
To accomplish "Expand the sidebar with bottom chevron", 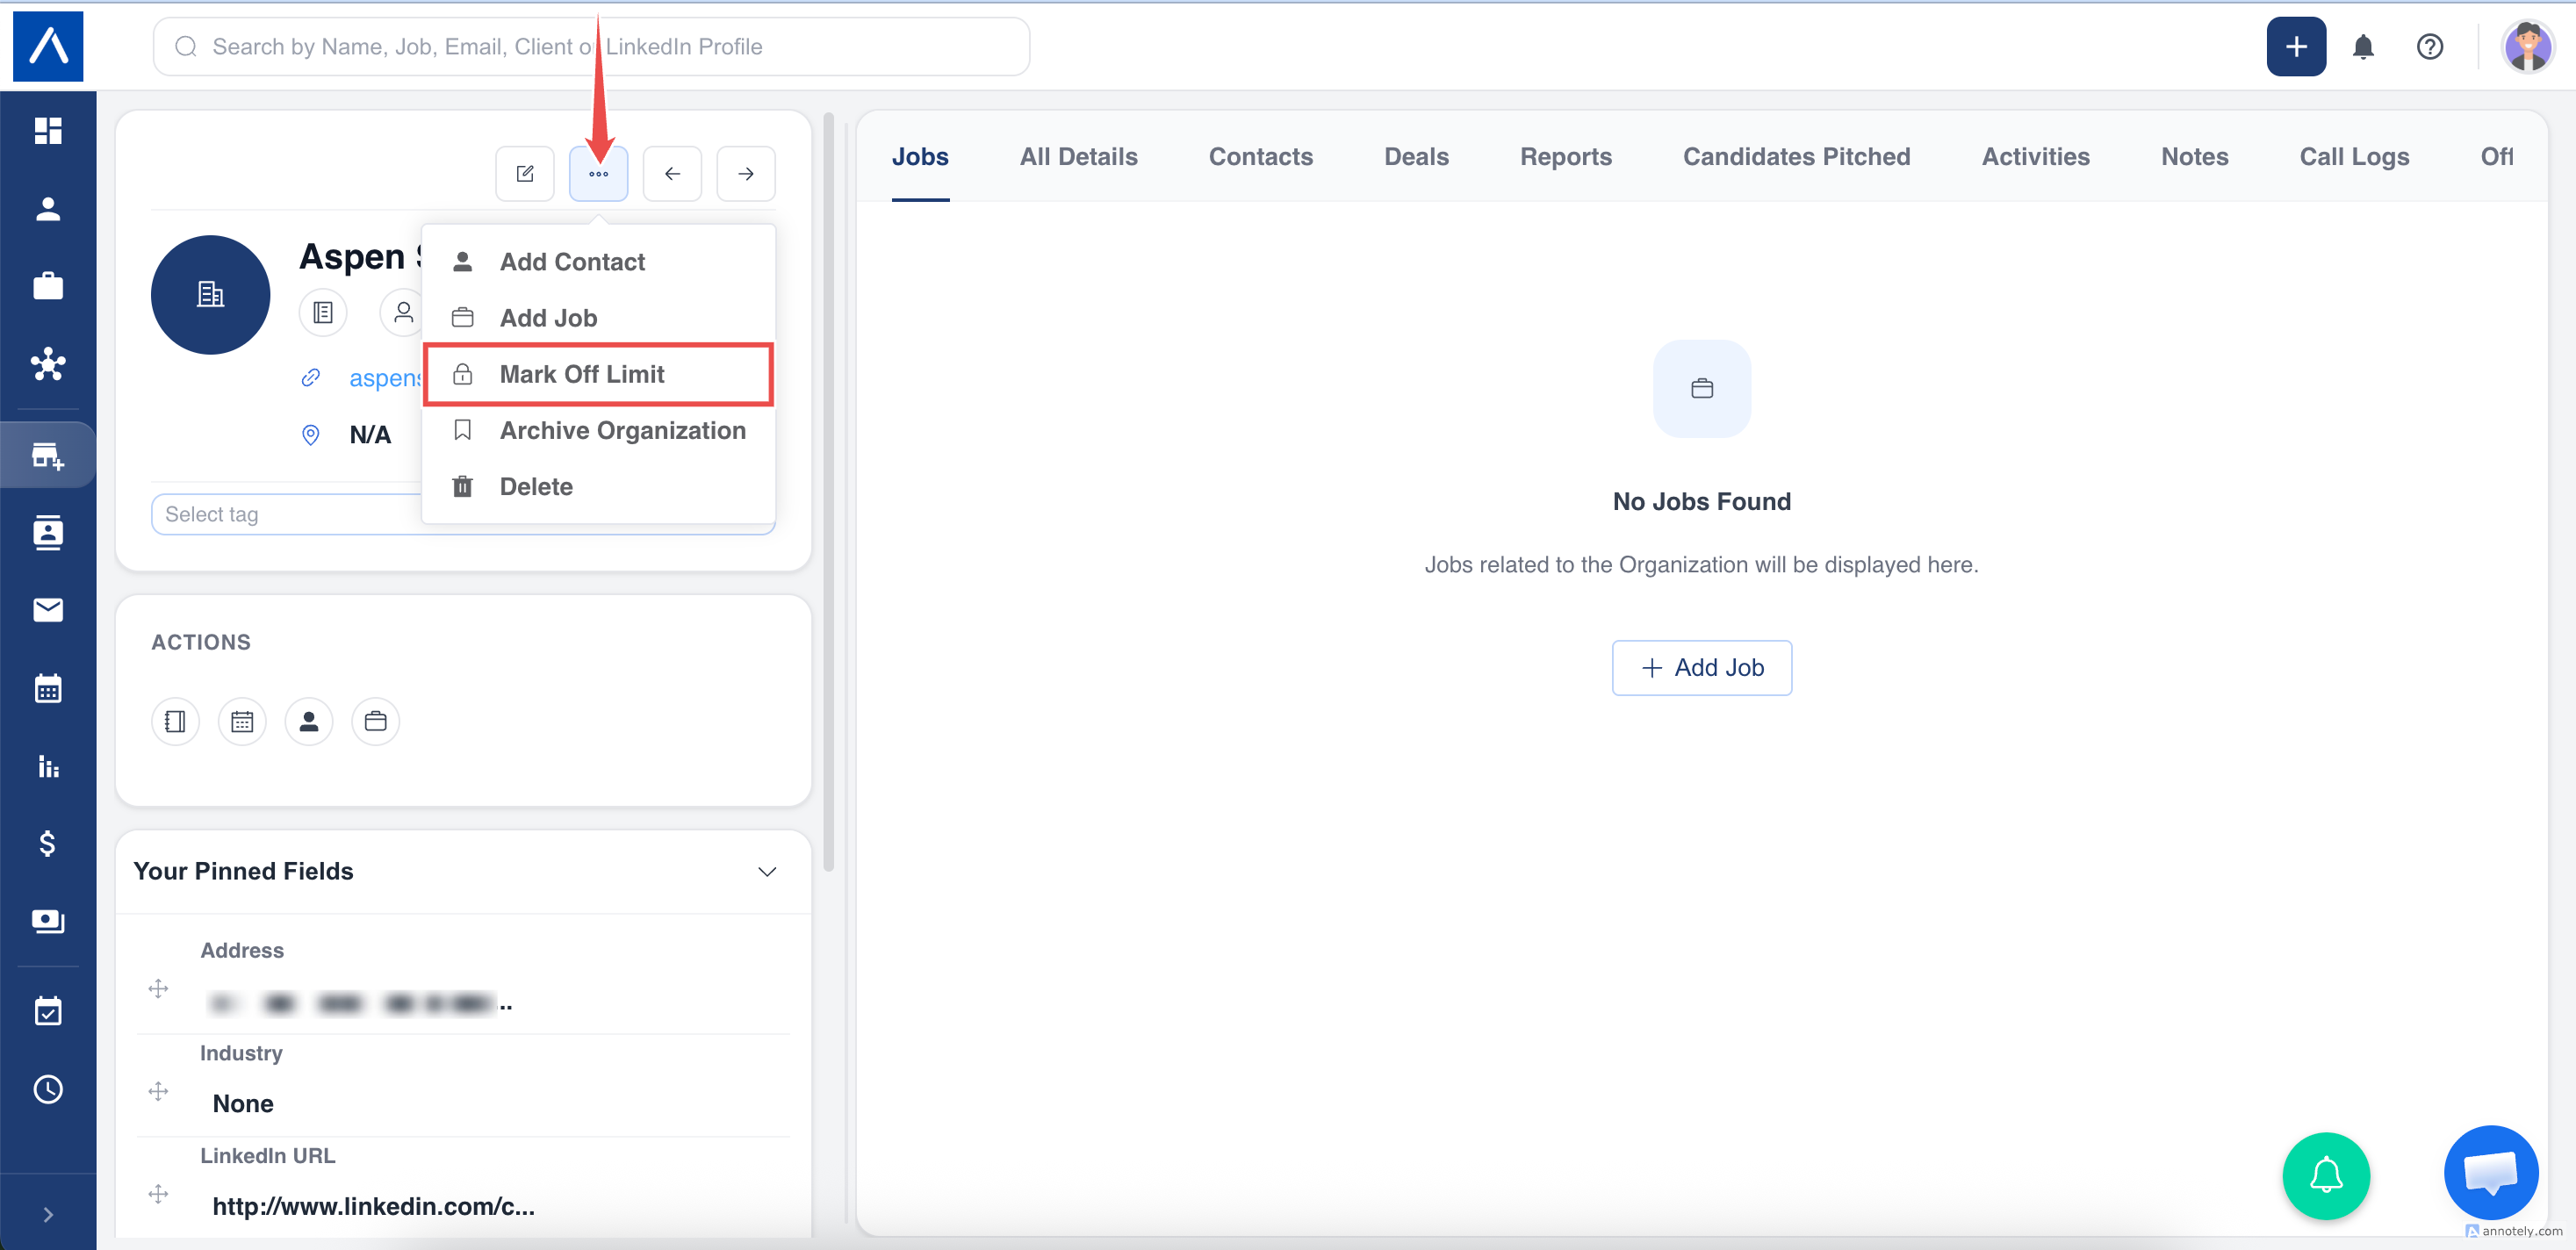I will click(48, 1214).
